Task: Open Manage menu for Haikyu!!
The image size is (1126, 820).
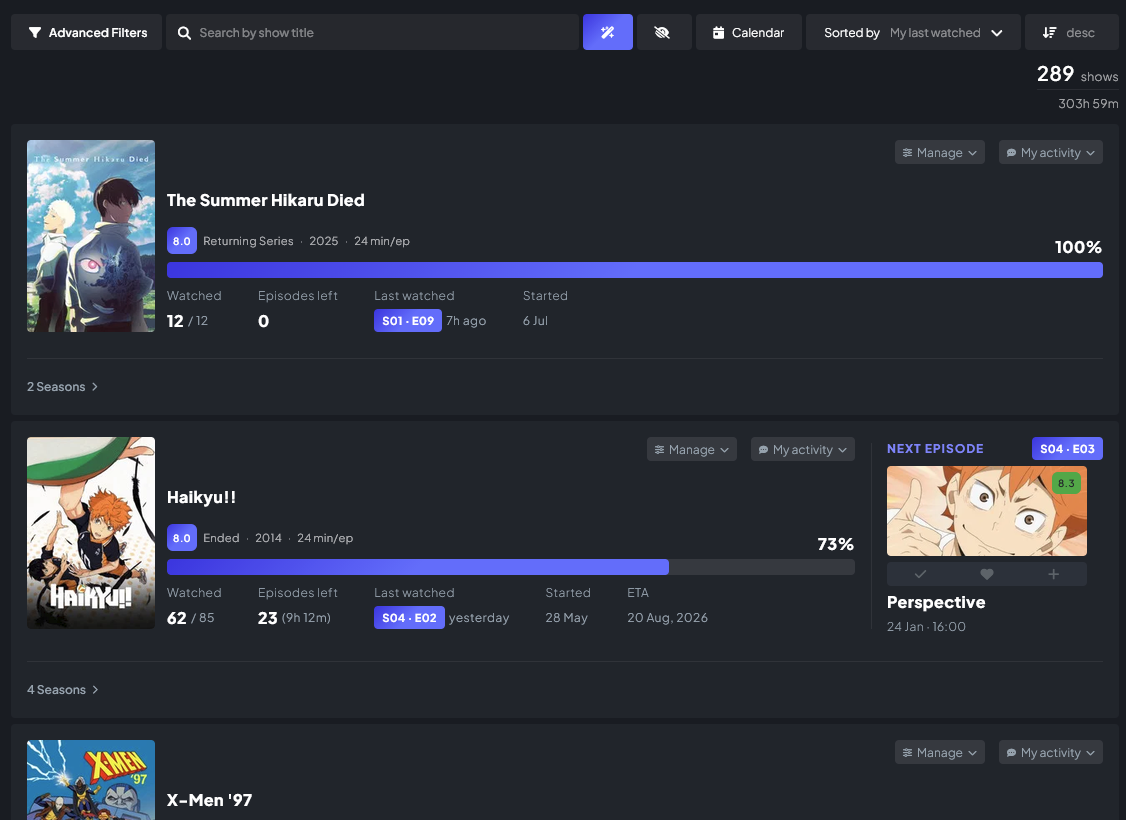Action: [692, 449]
